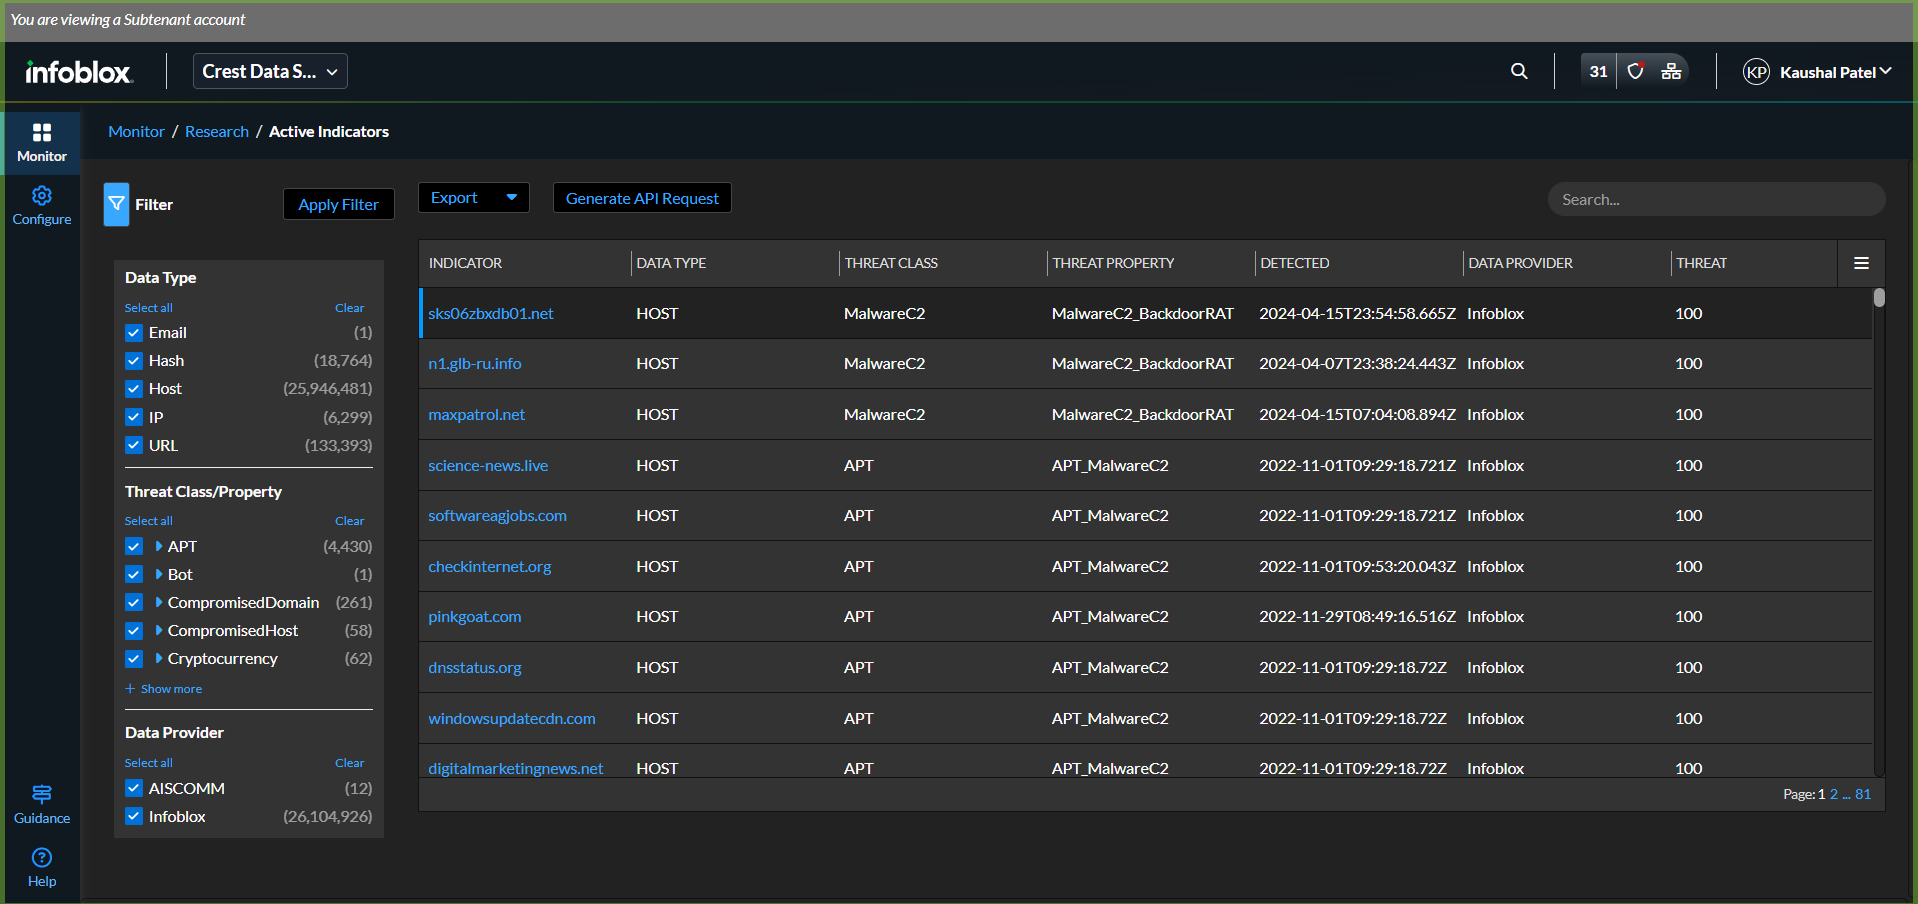Clear the Data Provider filters
1918x904 pixels.
[349, 763]
